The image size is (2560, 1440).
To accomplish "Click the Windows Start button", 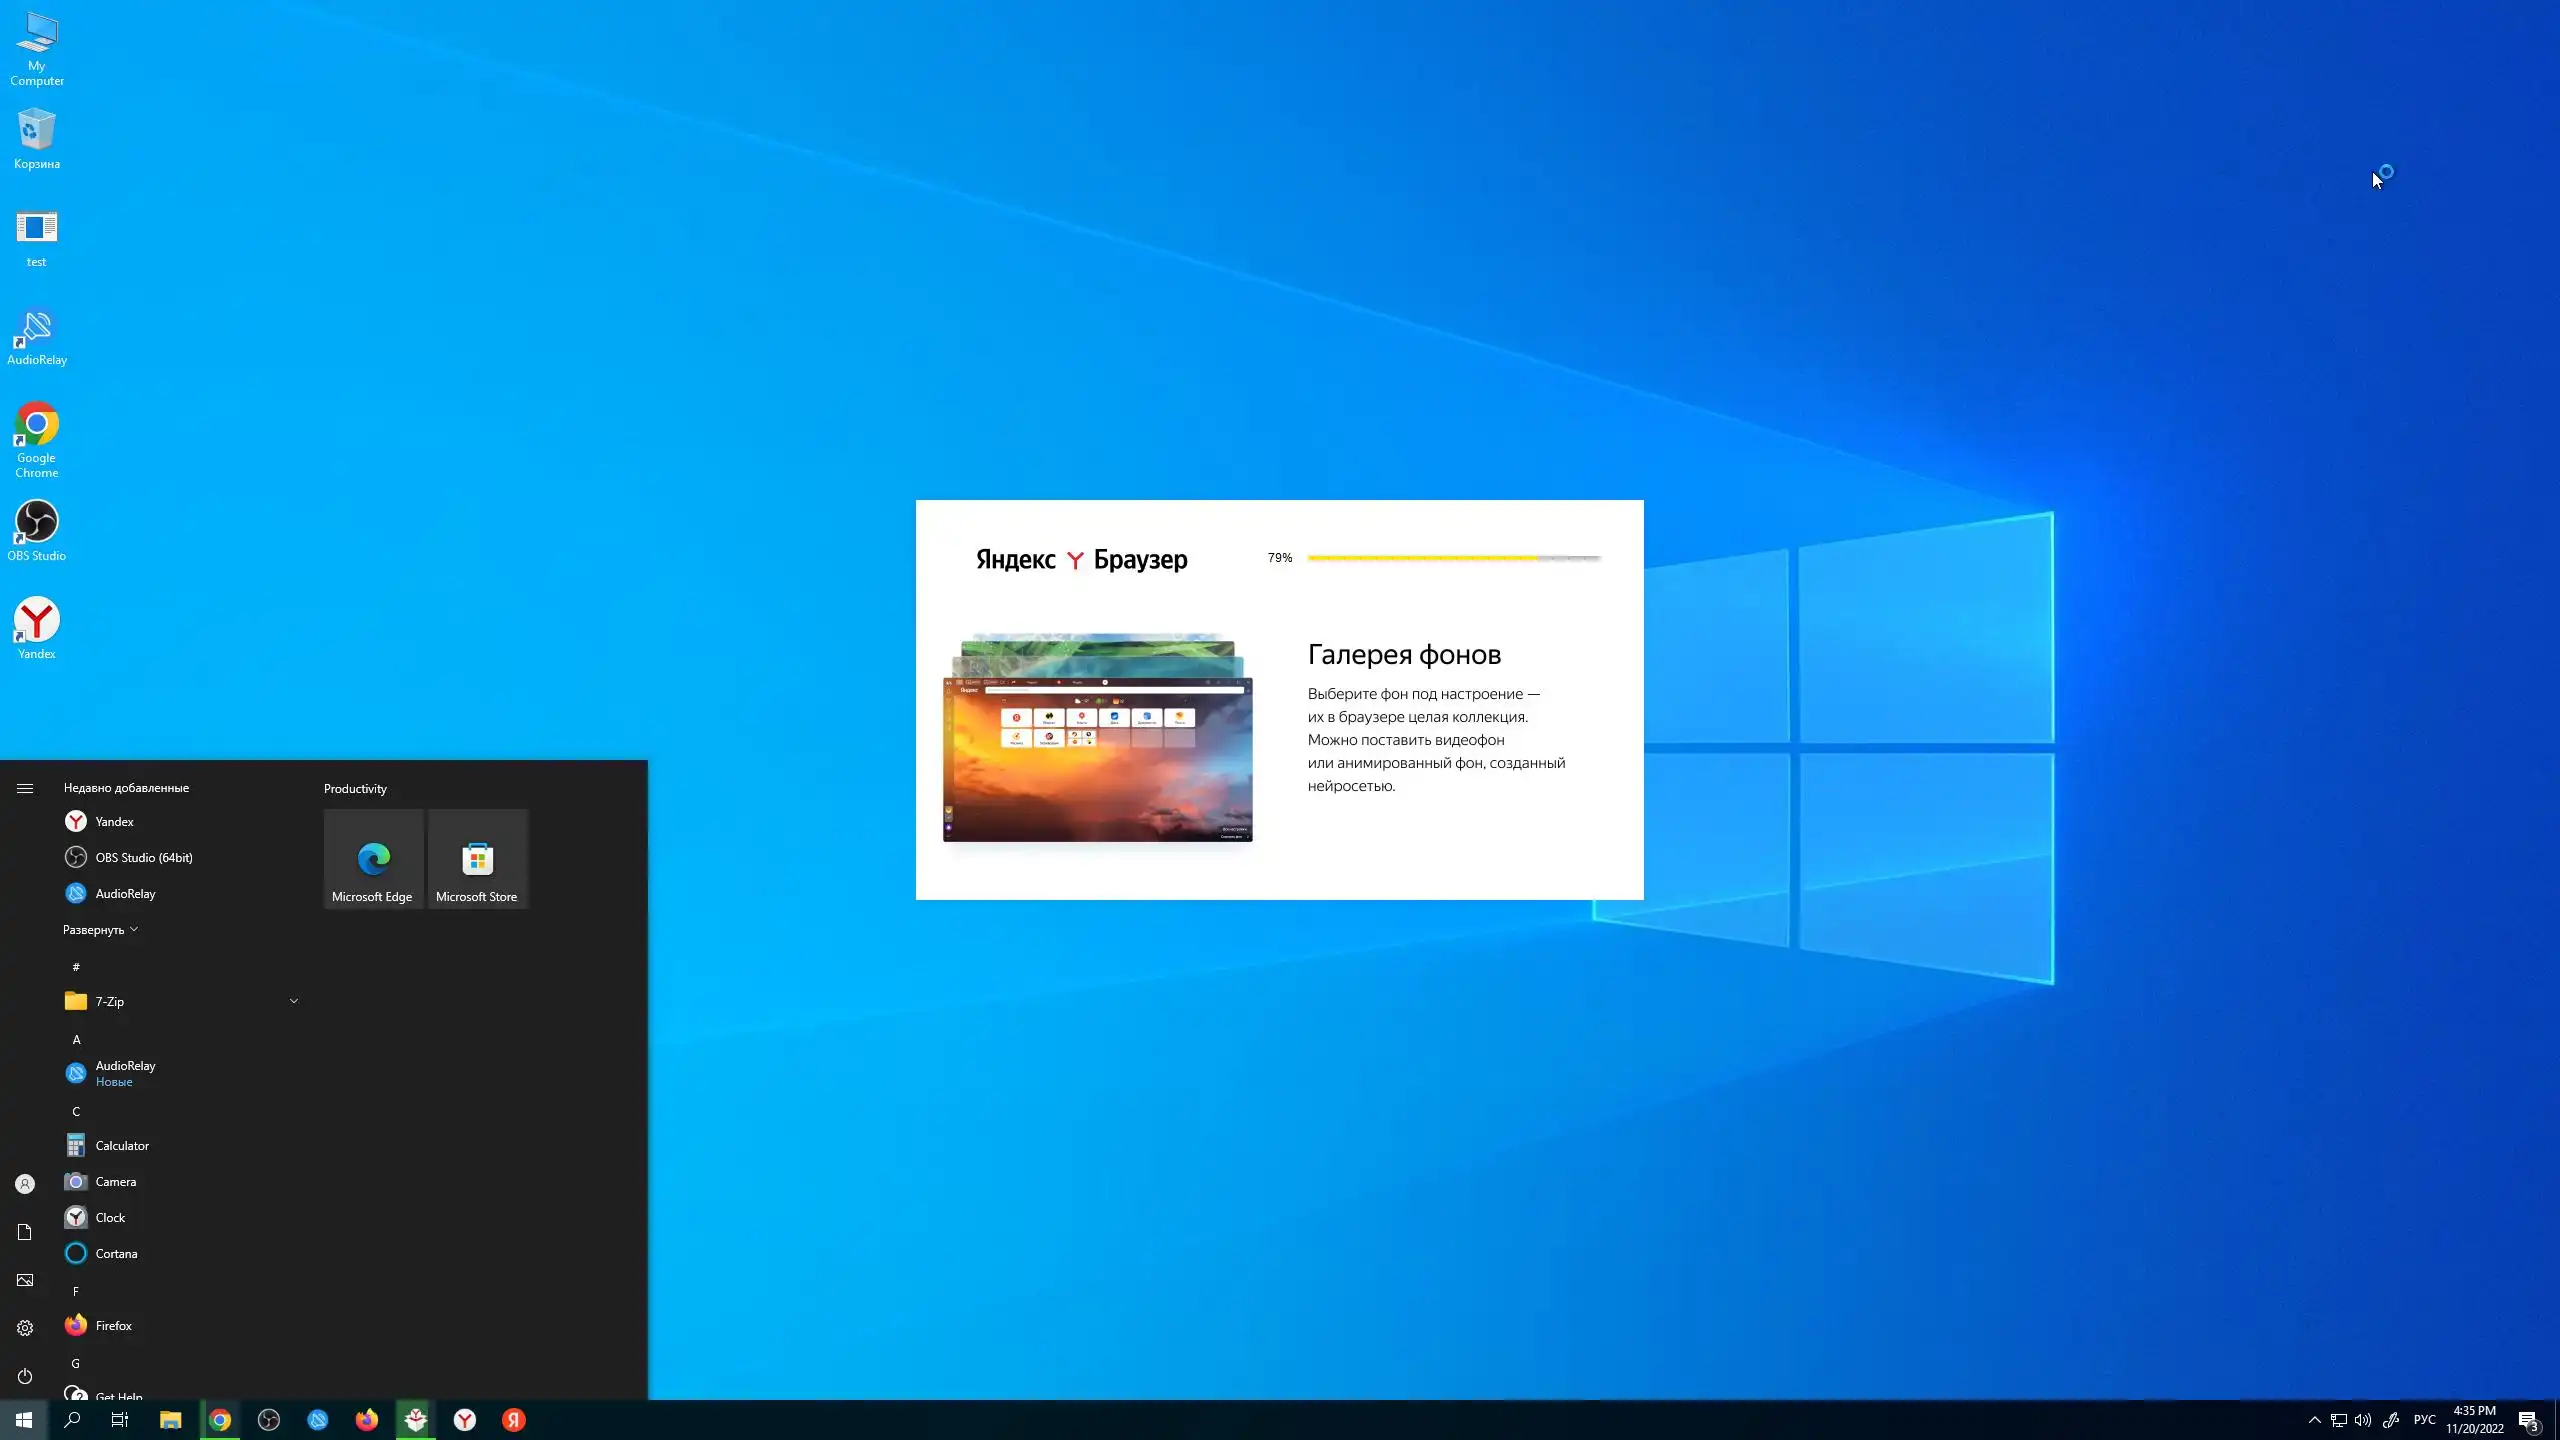I will coord(24,1420).
